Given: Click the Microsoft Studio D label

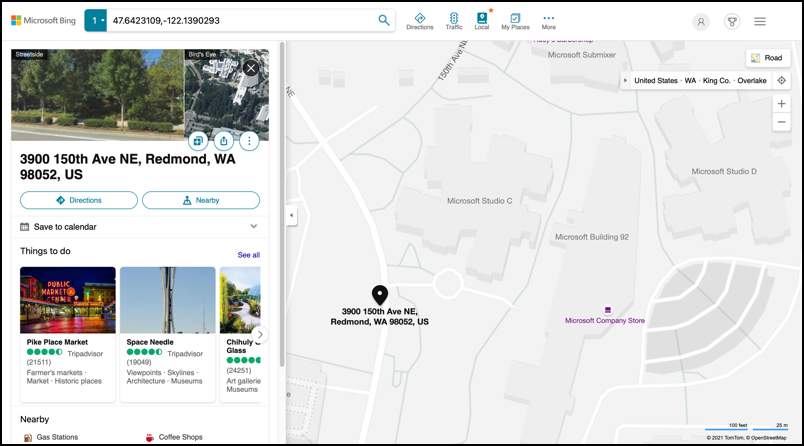Looking at the screenshot, I should coord(724,171).
